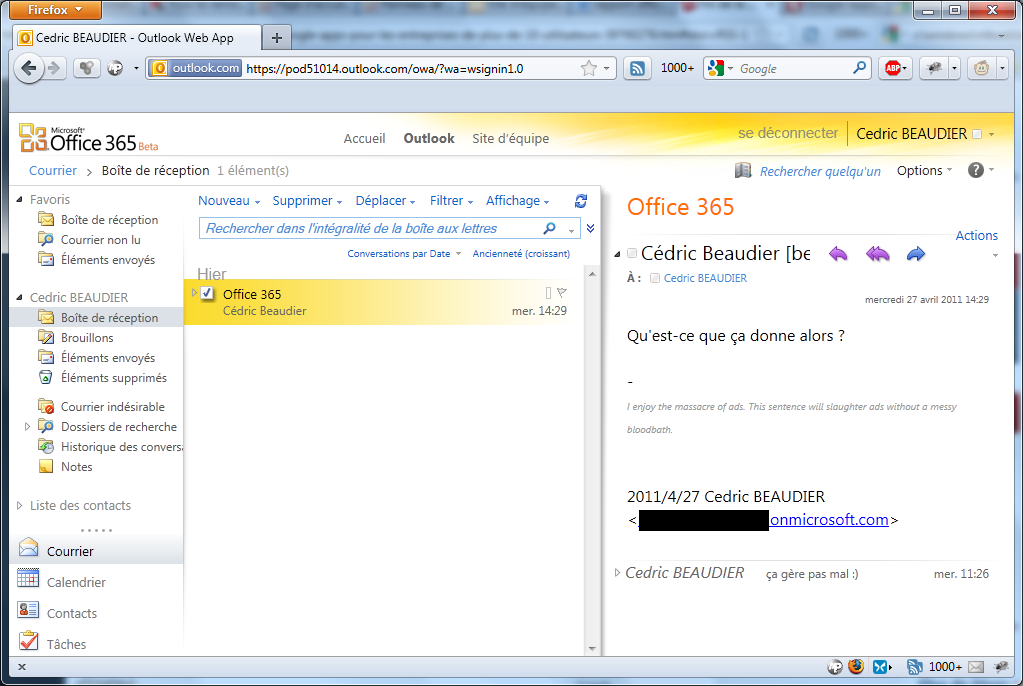
Task: Open Courrier mail envelope icon in bottom navigation
Action: (x=29, y=548)
